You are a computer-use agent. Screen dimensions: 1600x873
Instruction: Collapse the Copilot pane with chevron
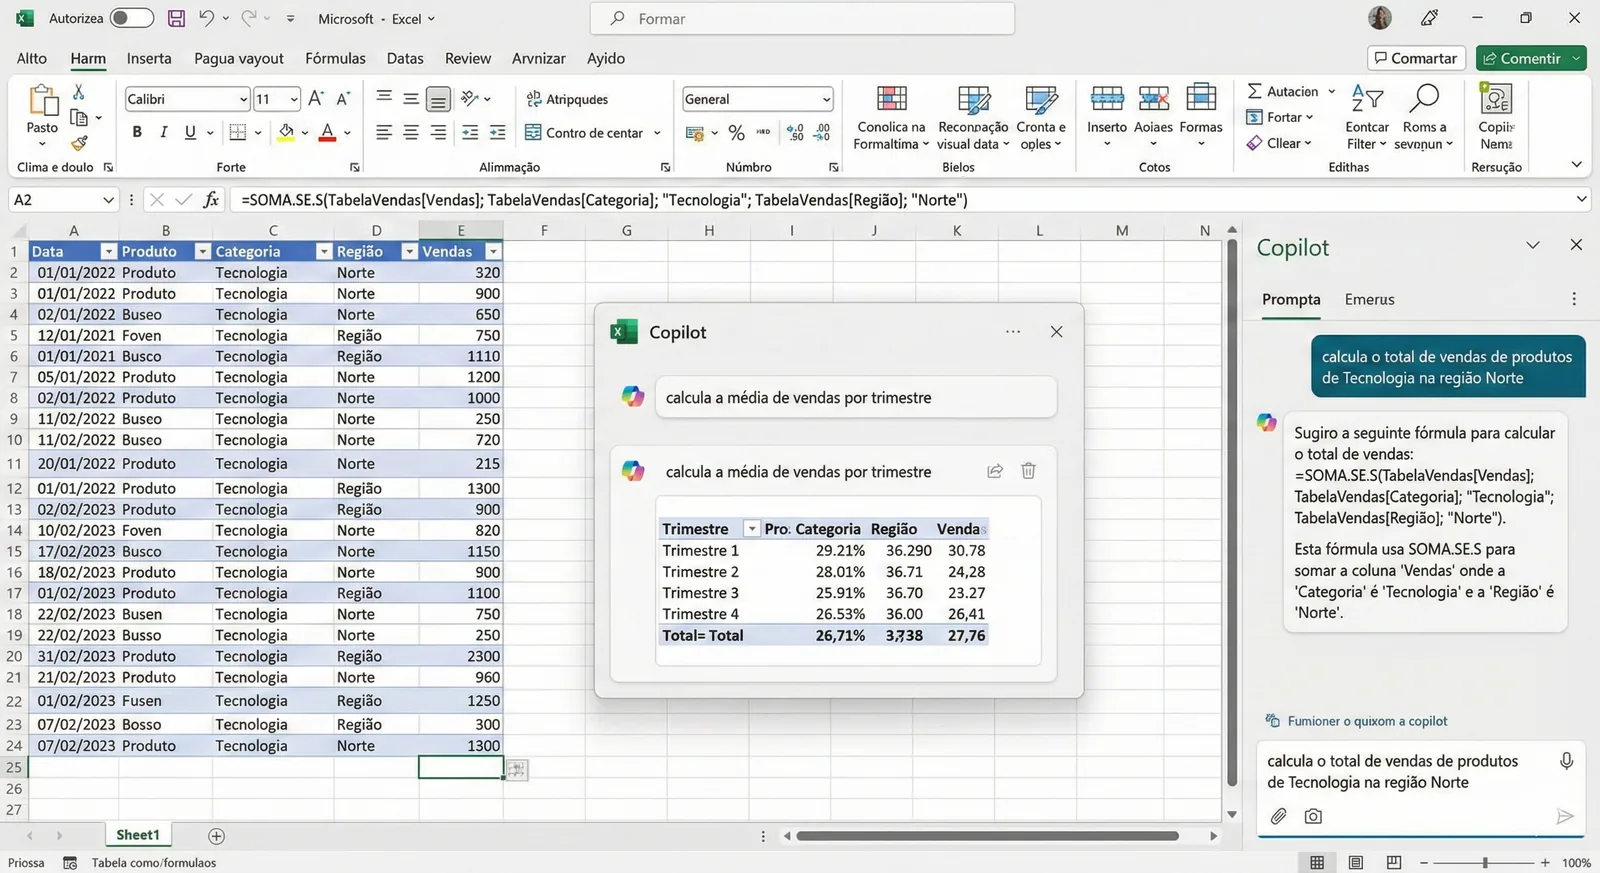coord(1533,246)
